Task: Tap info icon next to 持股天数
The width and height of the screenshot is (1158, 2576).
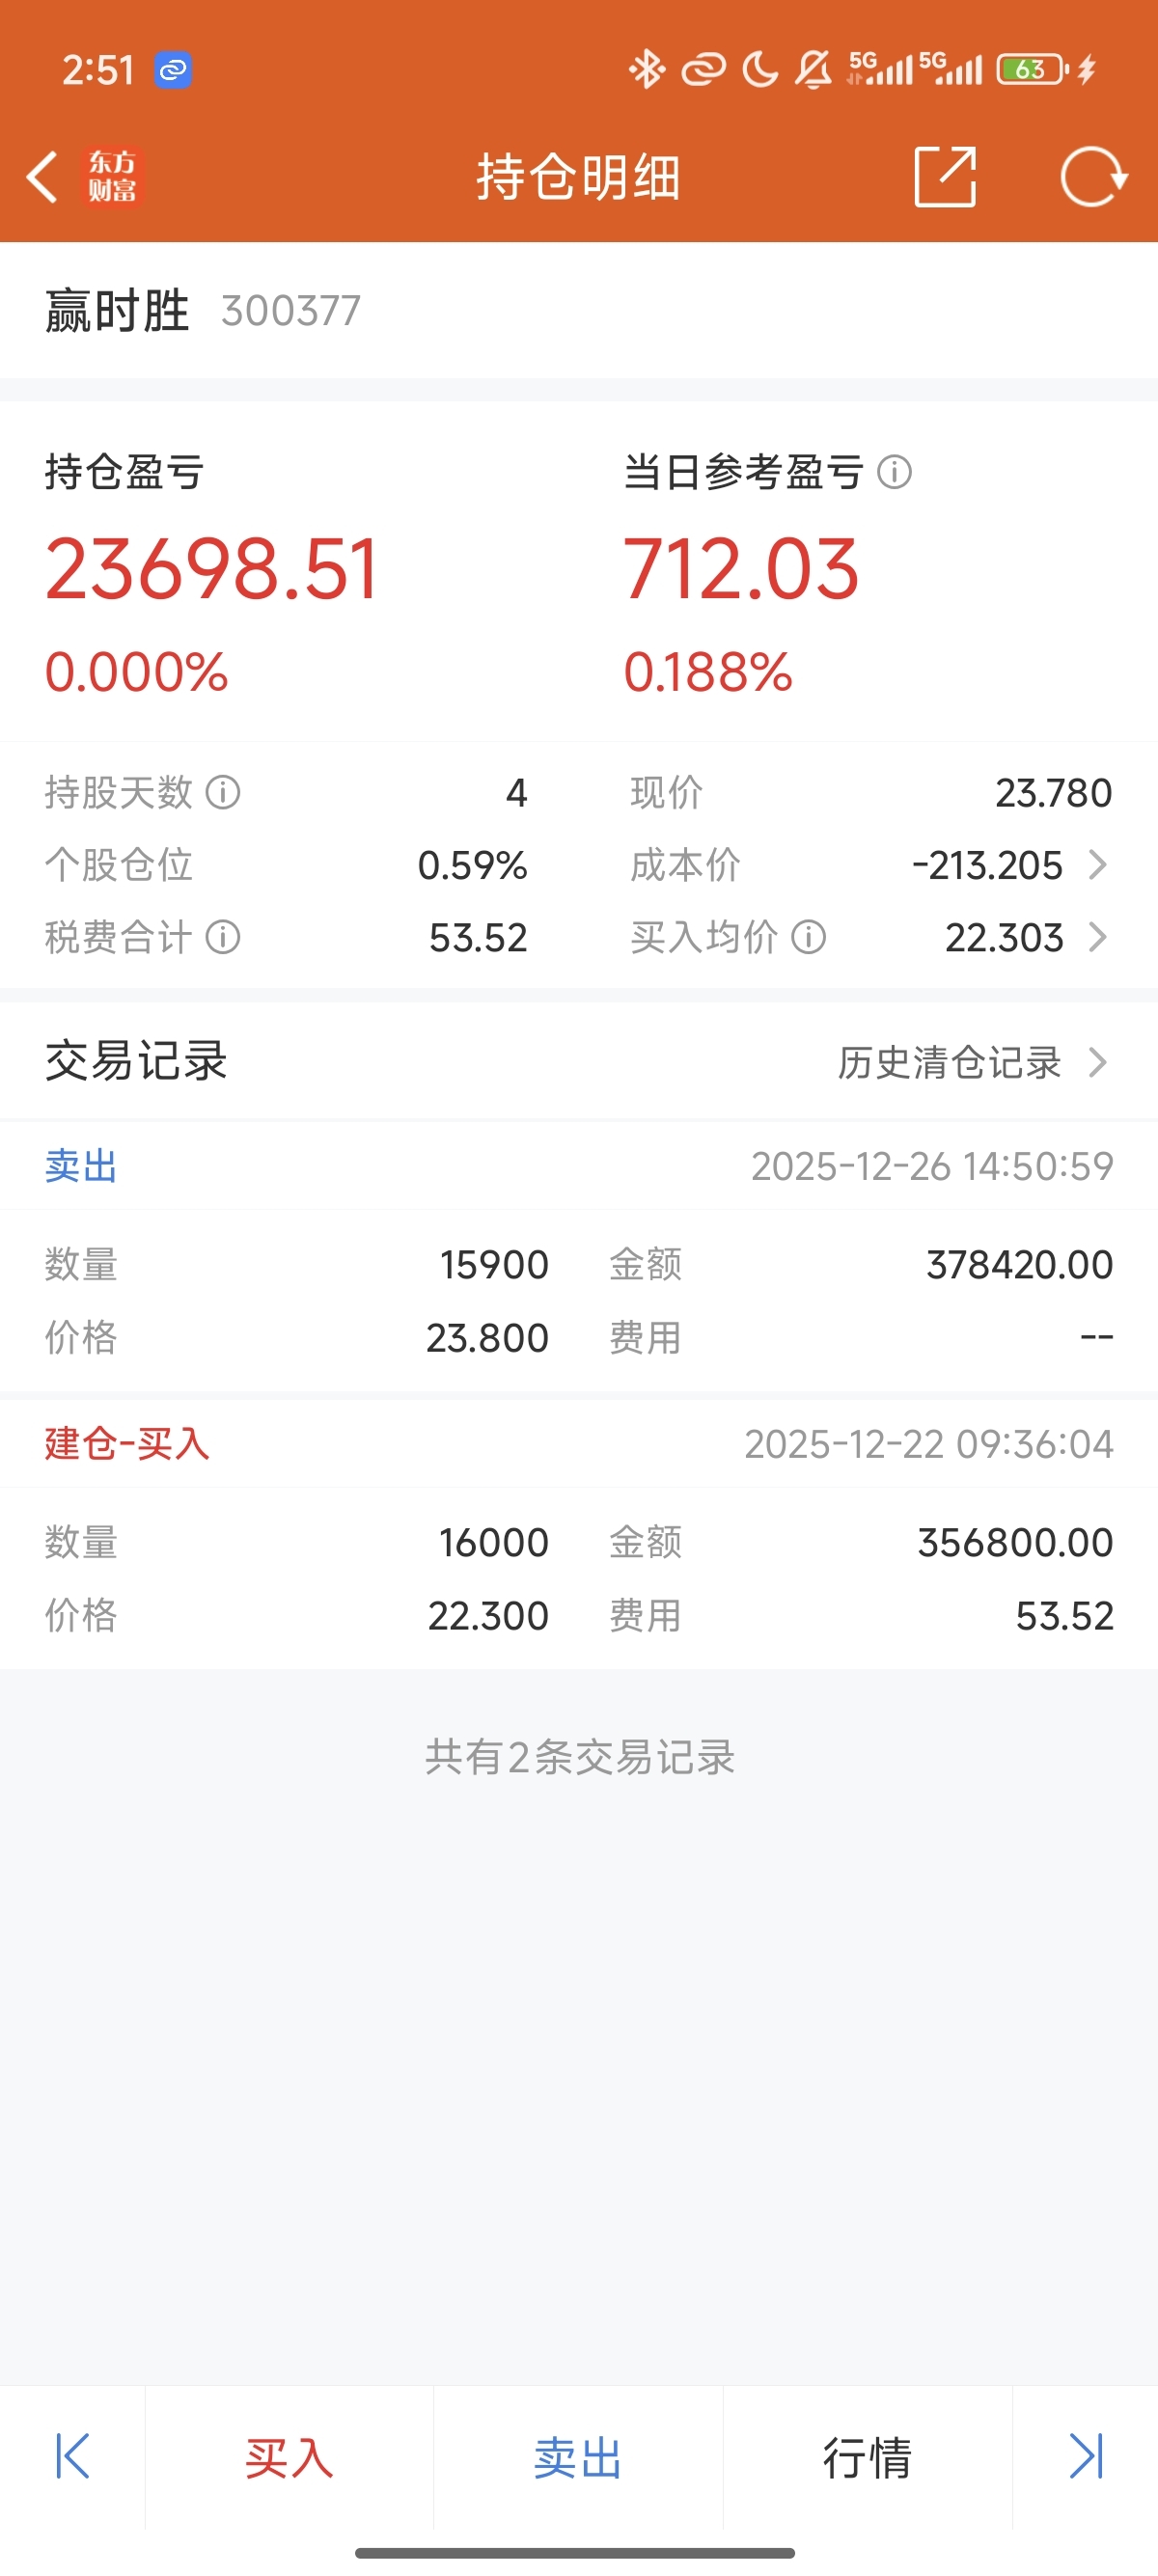Action: click(223, 793)
